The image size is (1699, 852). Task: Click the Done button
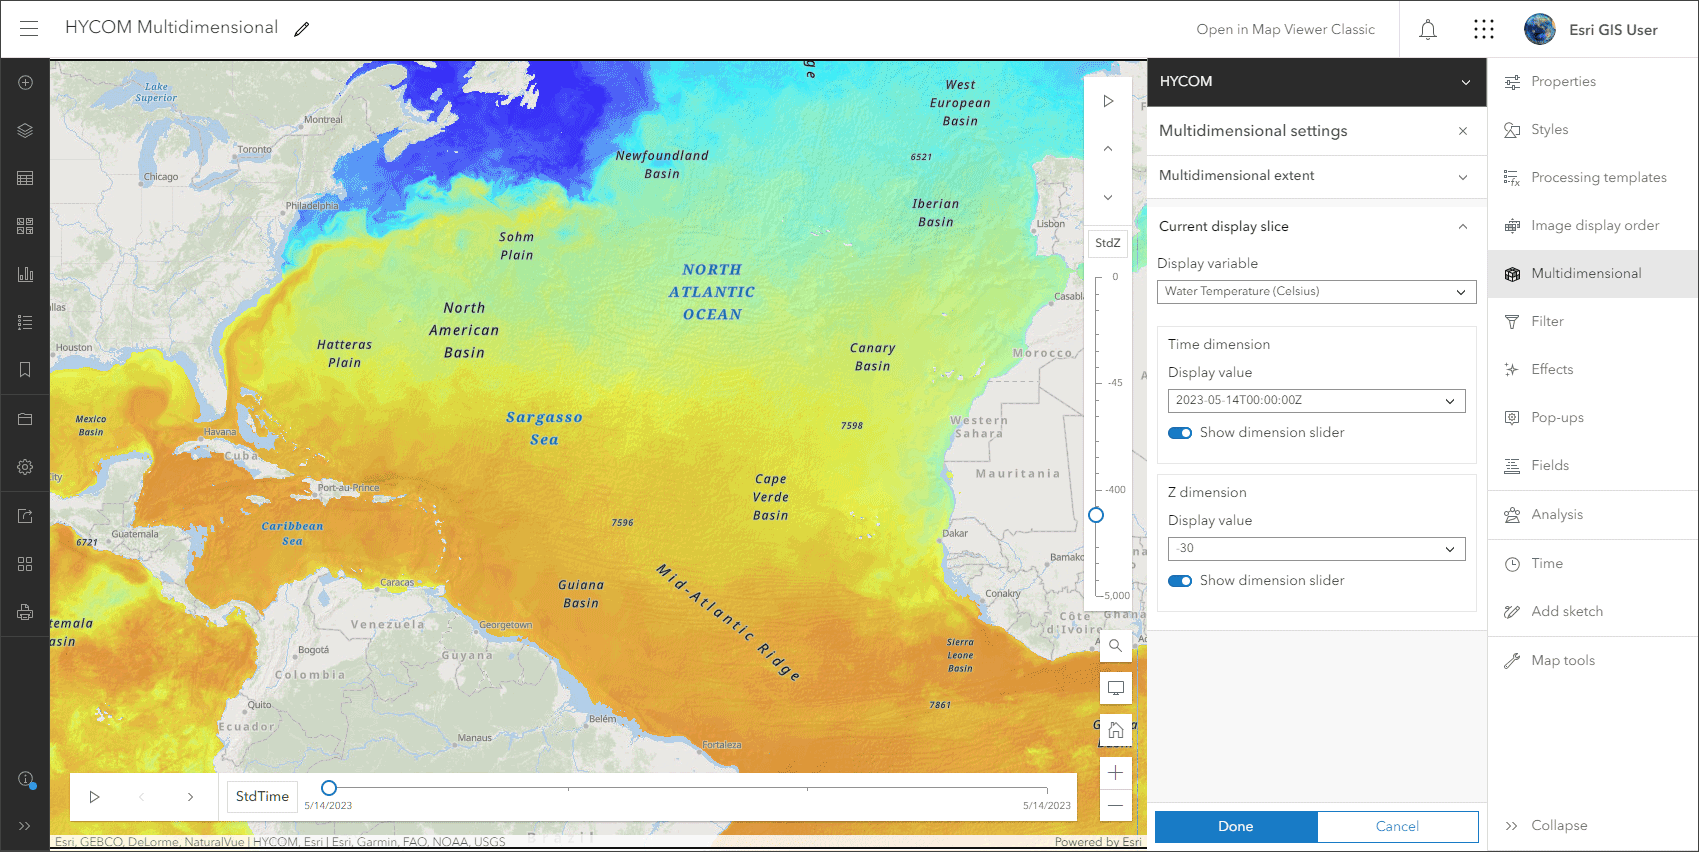(1236, 826)
